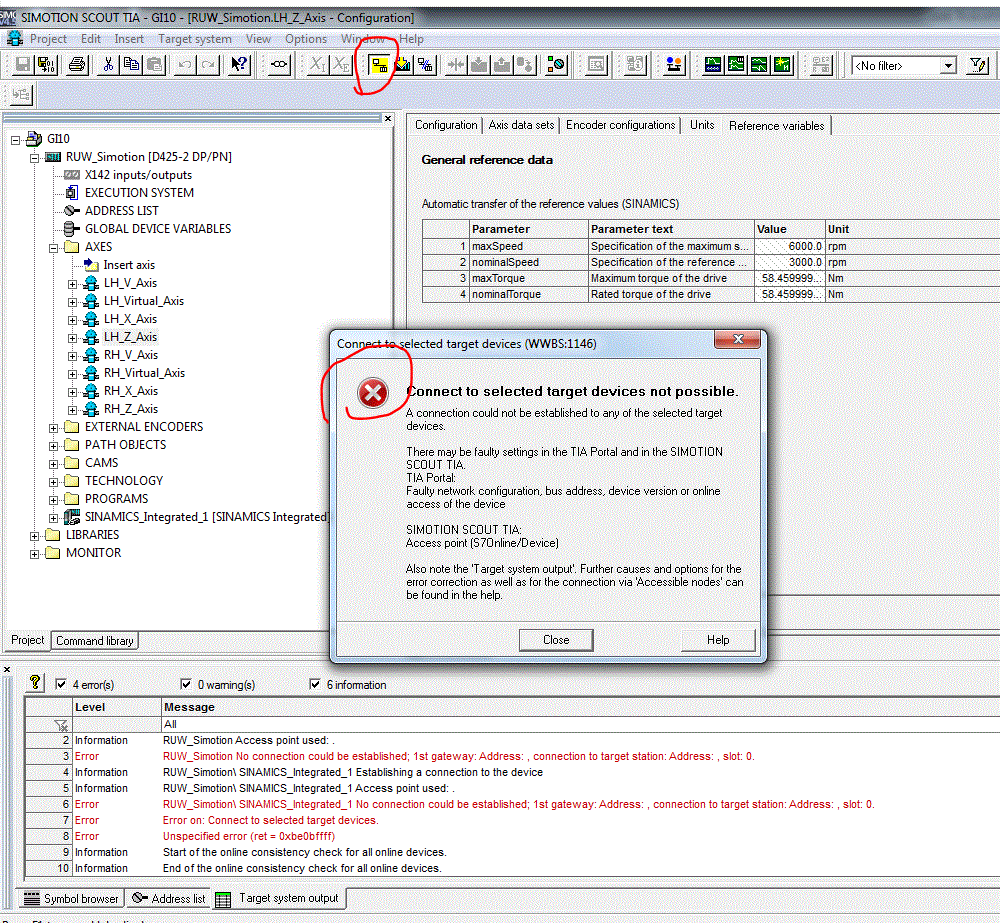This screenshot has height=923, width=1000.
Task: Click the Help button in error dialog
Action: 717,640
